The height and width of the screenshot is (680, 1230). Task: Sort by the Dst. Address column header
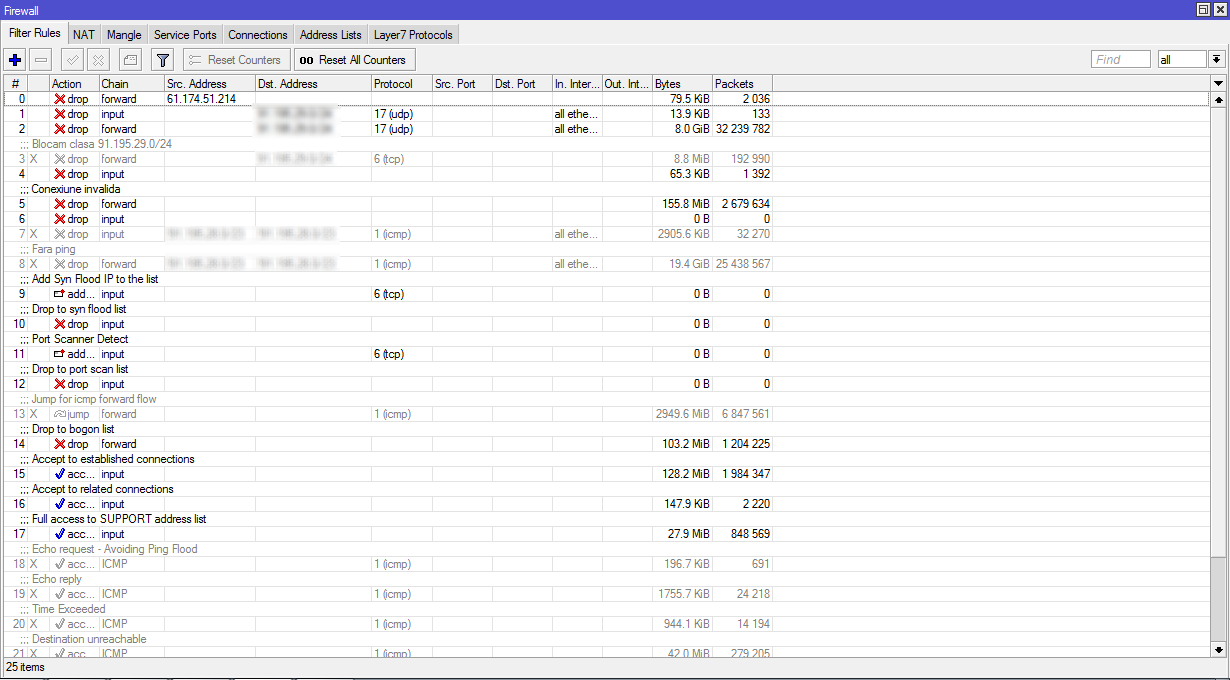(313, 84)
